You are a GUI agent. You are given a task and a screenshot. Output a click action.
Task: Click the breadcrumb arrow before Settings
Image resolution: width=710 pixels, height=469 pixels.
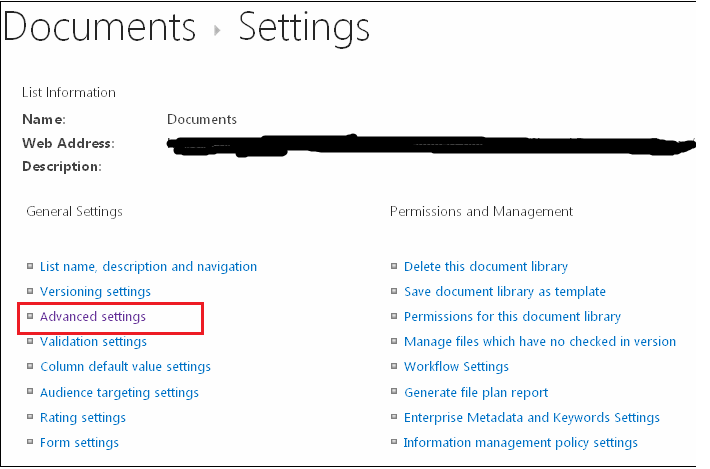pos(217,30)
